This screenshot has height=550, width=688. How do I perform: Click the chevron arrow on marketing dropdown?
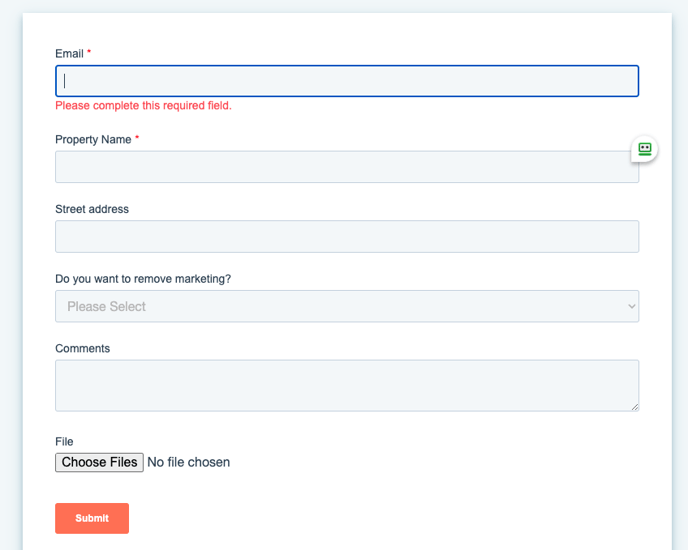631,306
